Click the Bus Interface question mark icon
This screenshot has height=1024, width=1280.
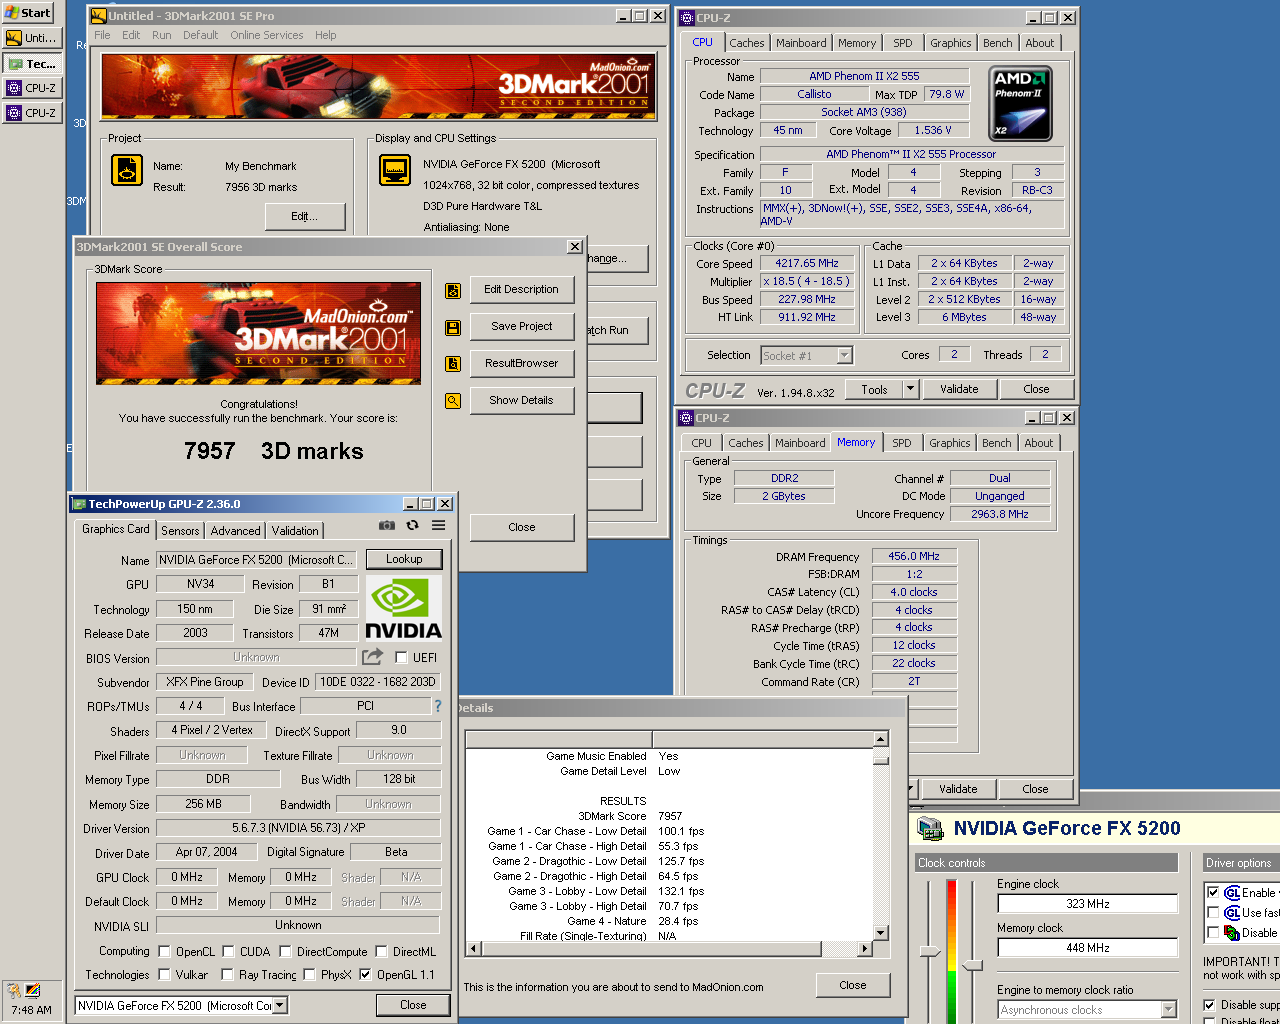click(437, 706)
